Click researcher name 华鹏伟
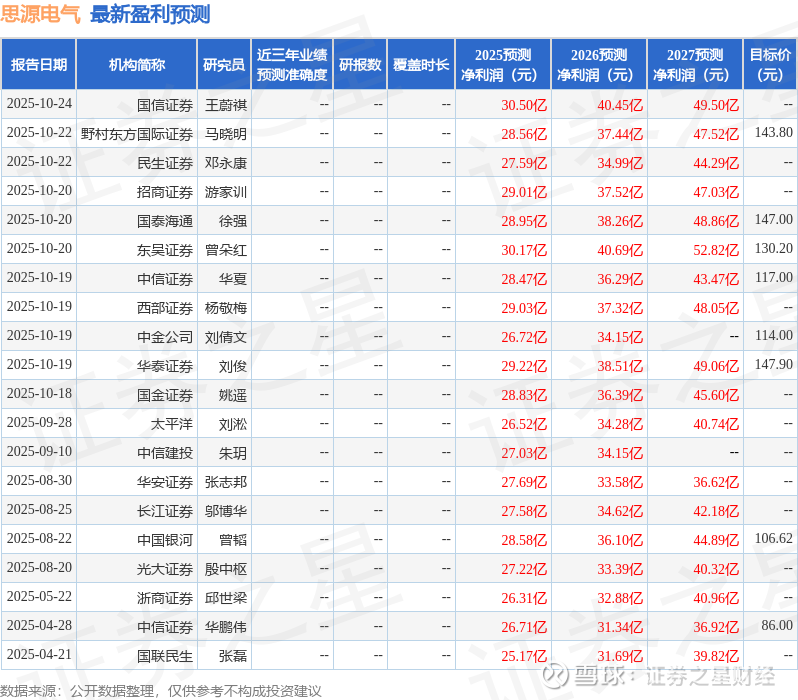798x700 pixels. pyautogui.click(x=226, y=628)
